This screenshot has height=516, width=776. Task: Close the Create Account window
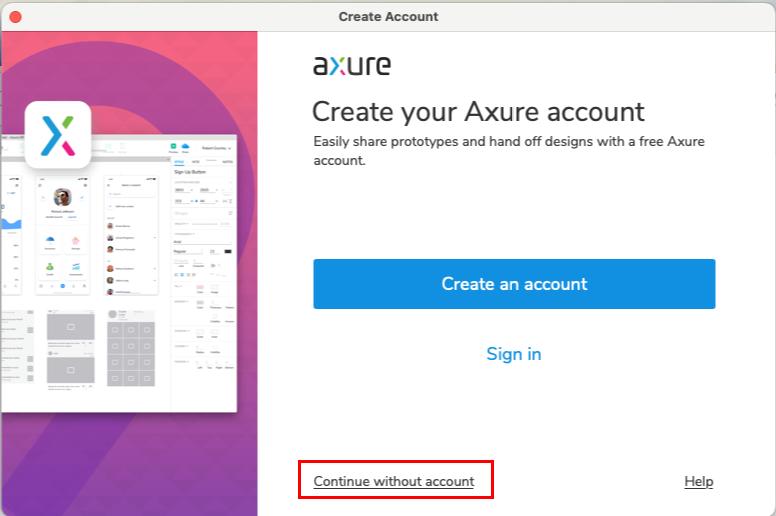pos(15,16)
